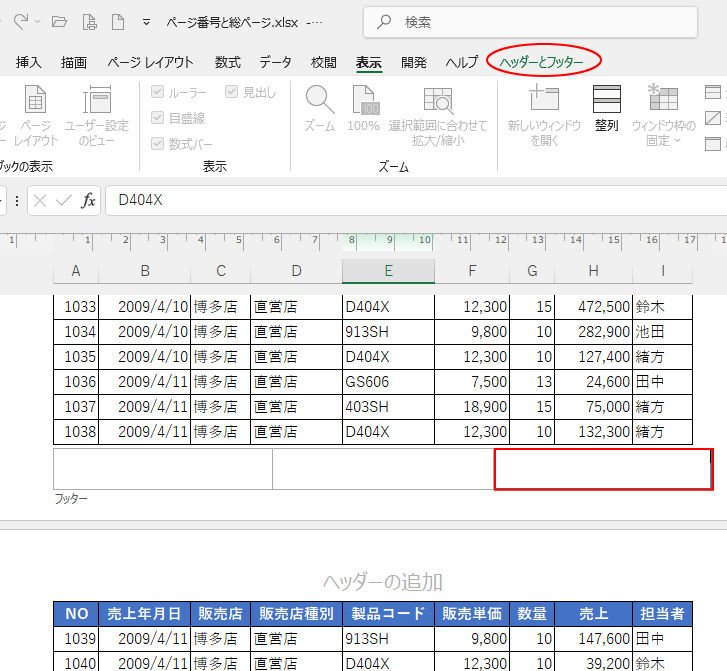
Task: Click the 販売店種別 column header cell
Action: coord(296,614)
